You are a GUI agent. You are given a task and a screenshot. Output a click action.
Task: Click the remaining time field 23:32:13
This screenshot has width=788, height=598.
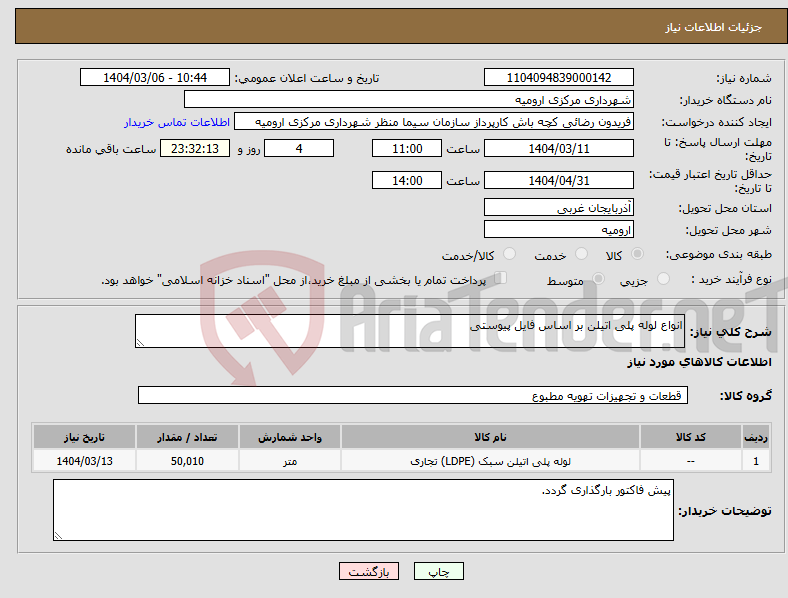tap(195, 149)
